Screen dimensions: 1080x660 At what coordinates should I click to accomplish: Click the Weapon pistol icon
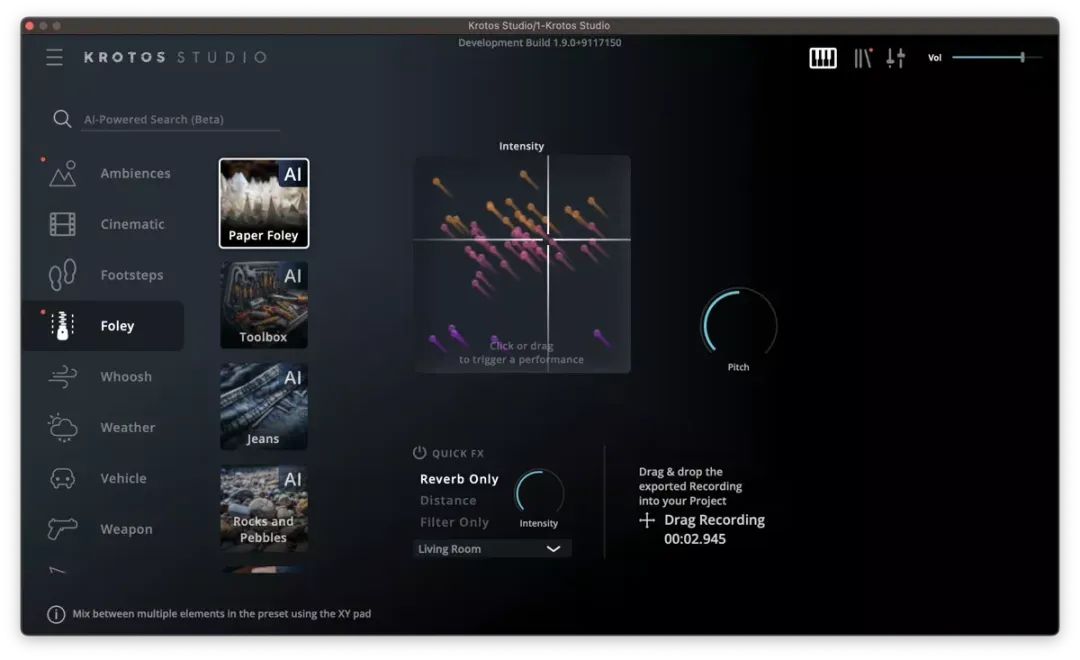(63, 529)
